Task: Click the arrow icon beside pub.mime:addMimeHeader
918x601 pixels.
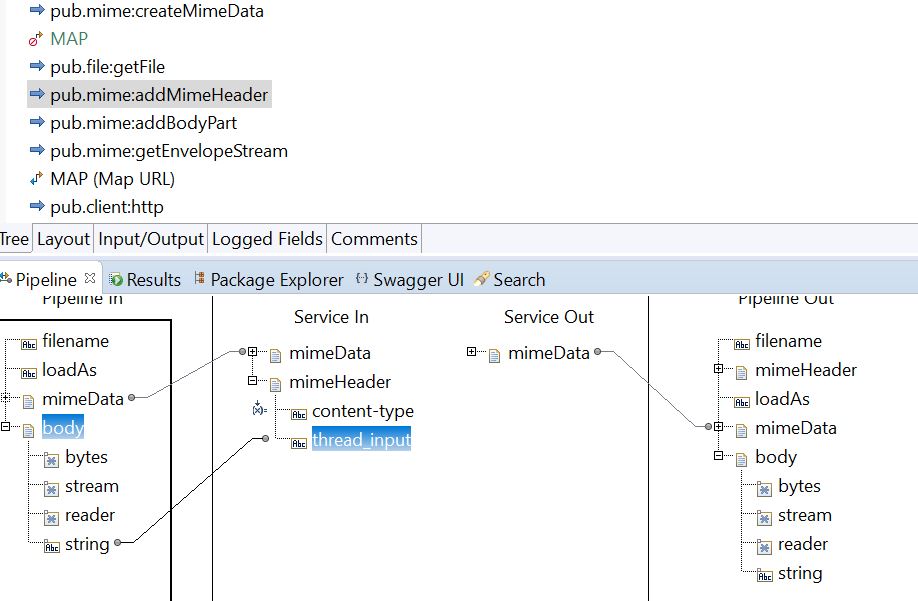Action: coord(37,94)
